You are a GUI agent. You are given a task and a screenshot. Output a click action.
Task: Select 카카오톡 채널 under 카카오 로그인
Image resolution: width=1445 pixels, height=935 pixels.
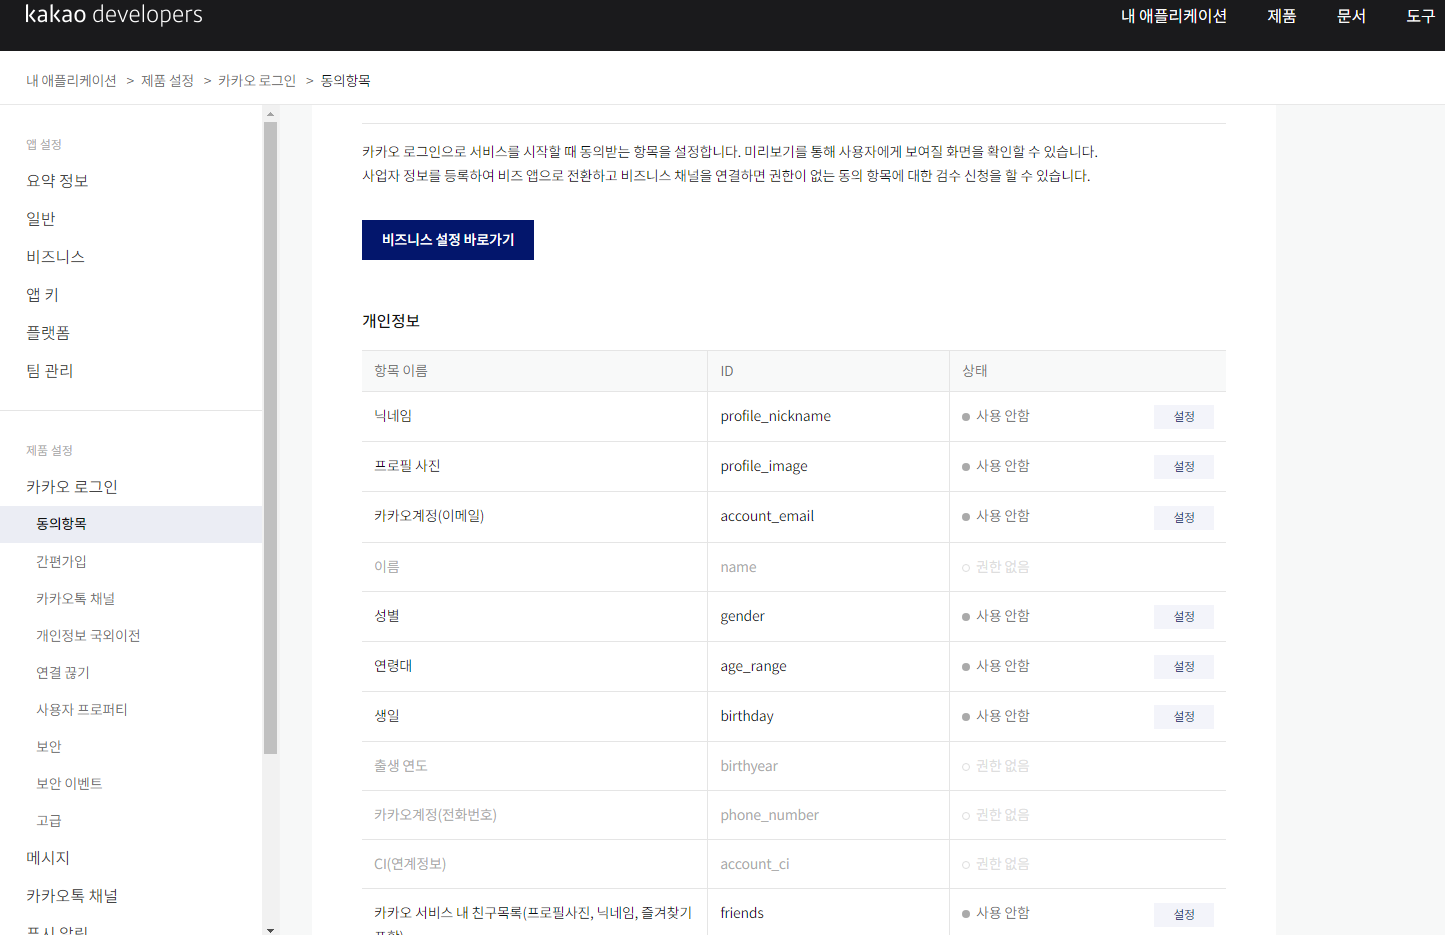point(75,598)
